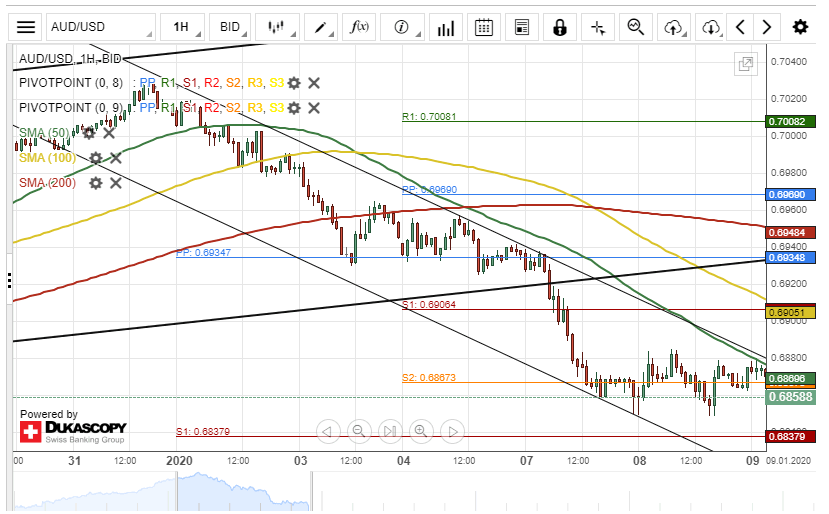Click the SMA (100) label

[48, 158]
